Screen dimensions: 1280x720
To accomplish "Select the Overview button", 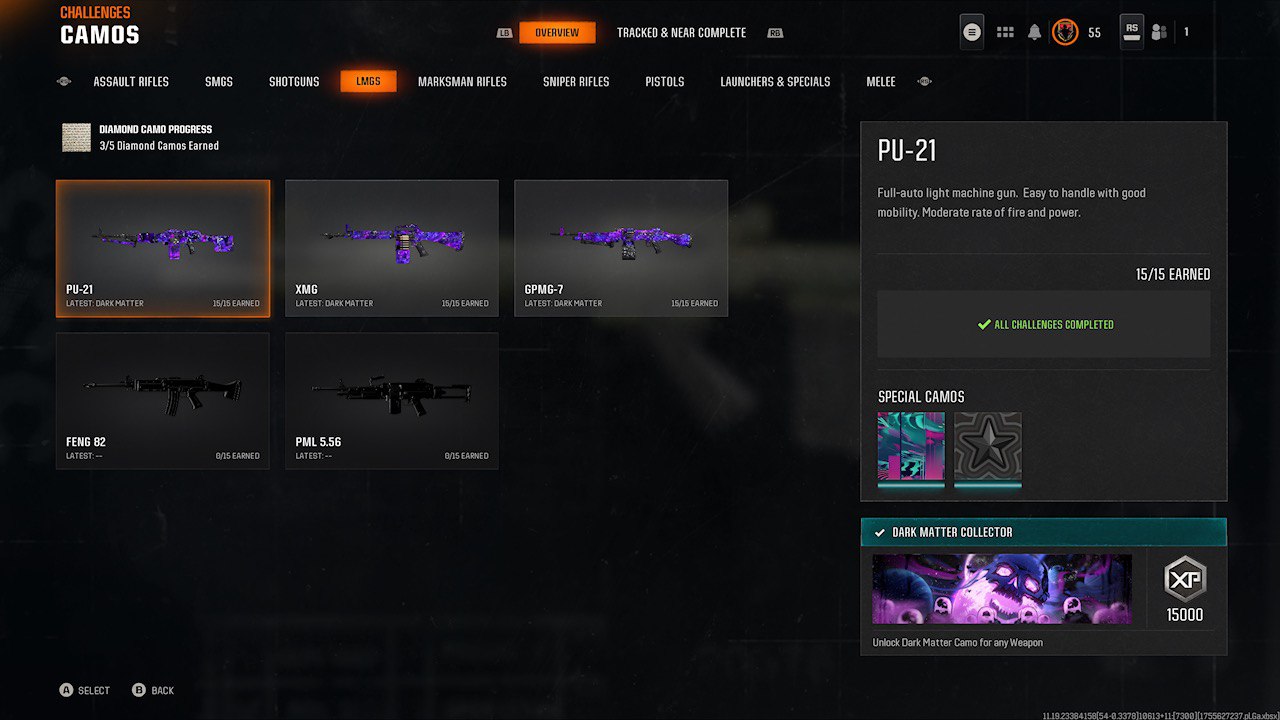I will [557, 33].
